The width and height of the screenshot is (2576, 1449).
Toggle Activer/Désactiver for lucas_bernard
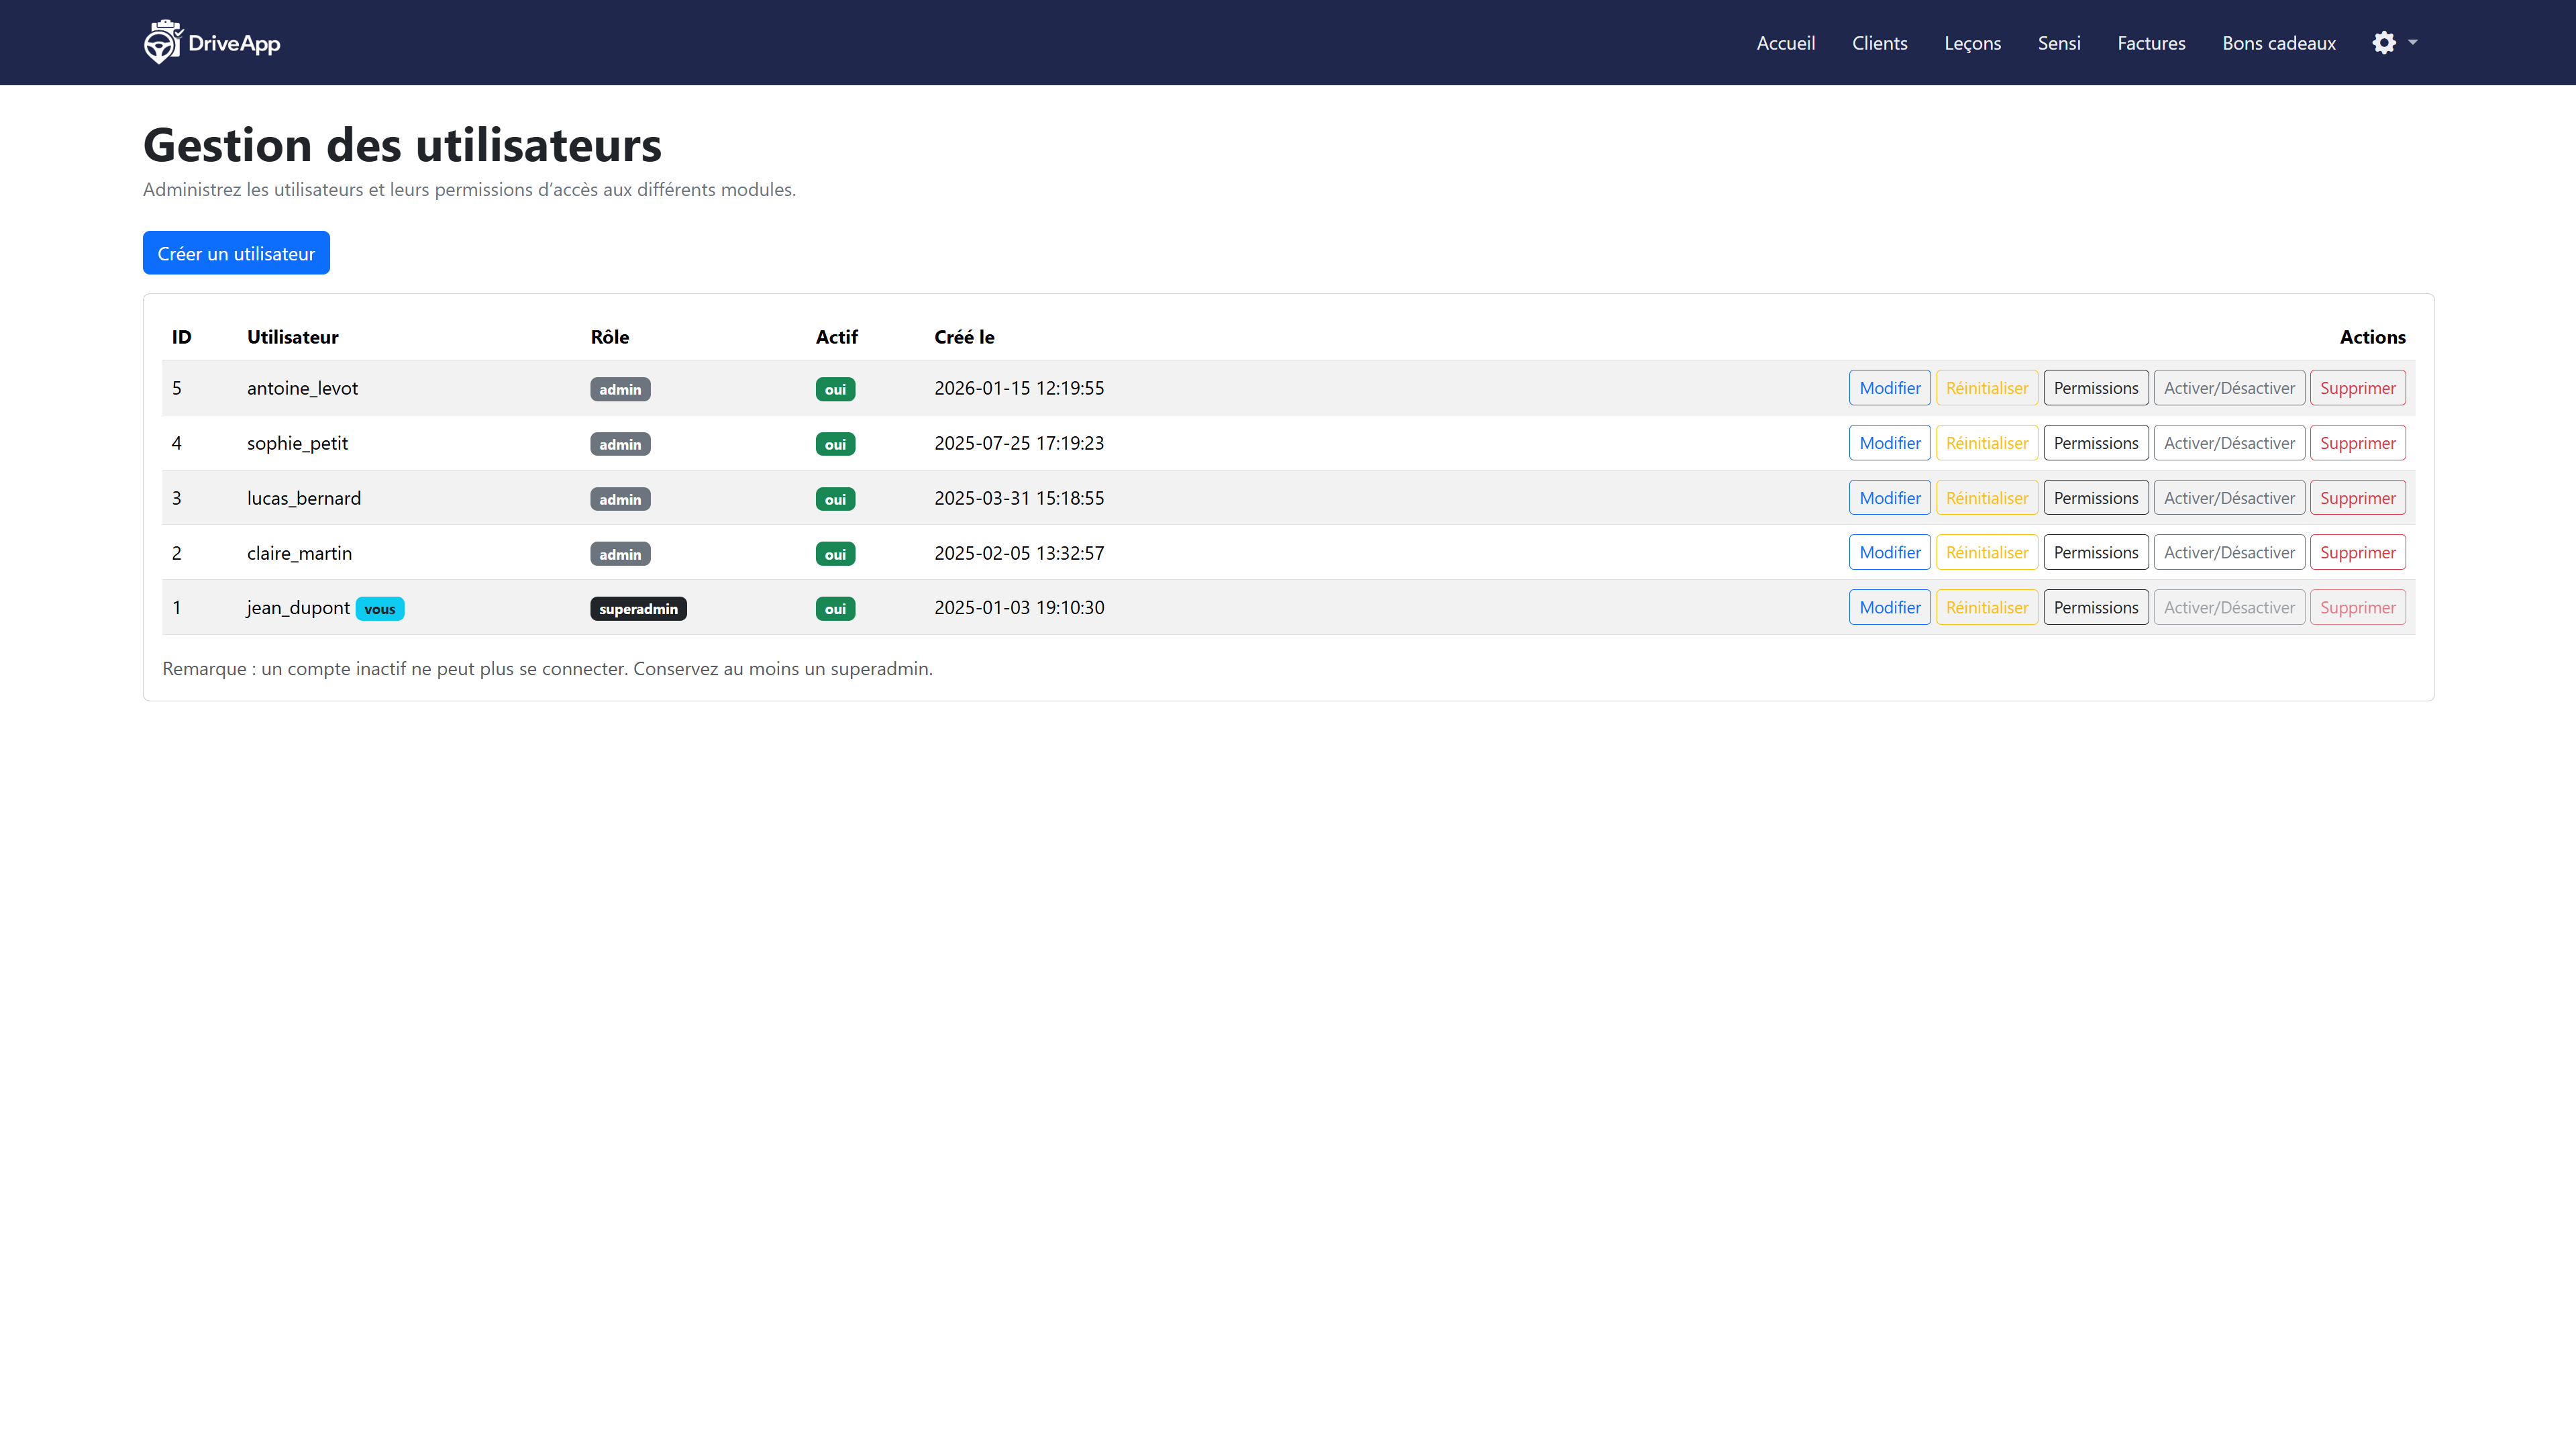pos(2229,498)
